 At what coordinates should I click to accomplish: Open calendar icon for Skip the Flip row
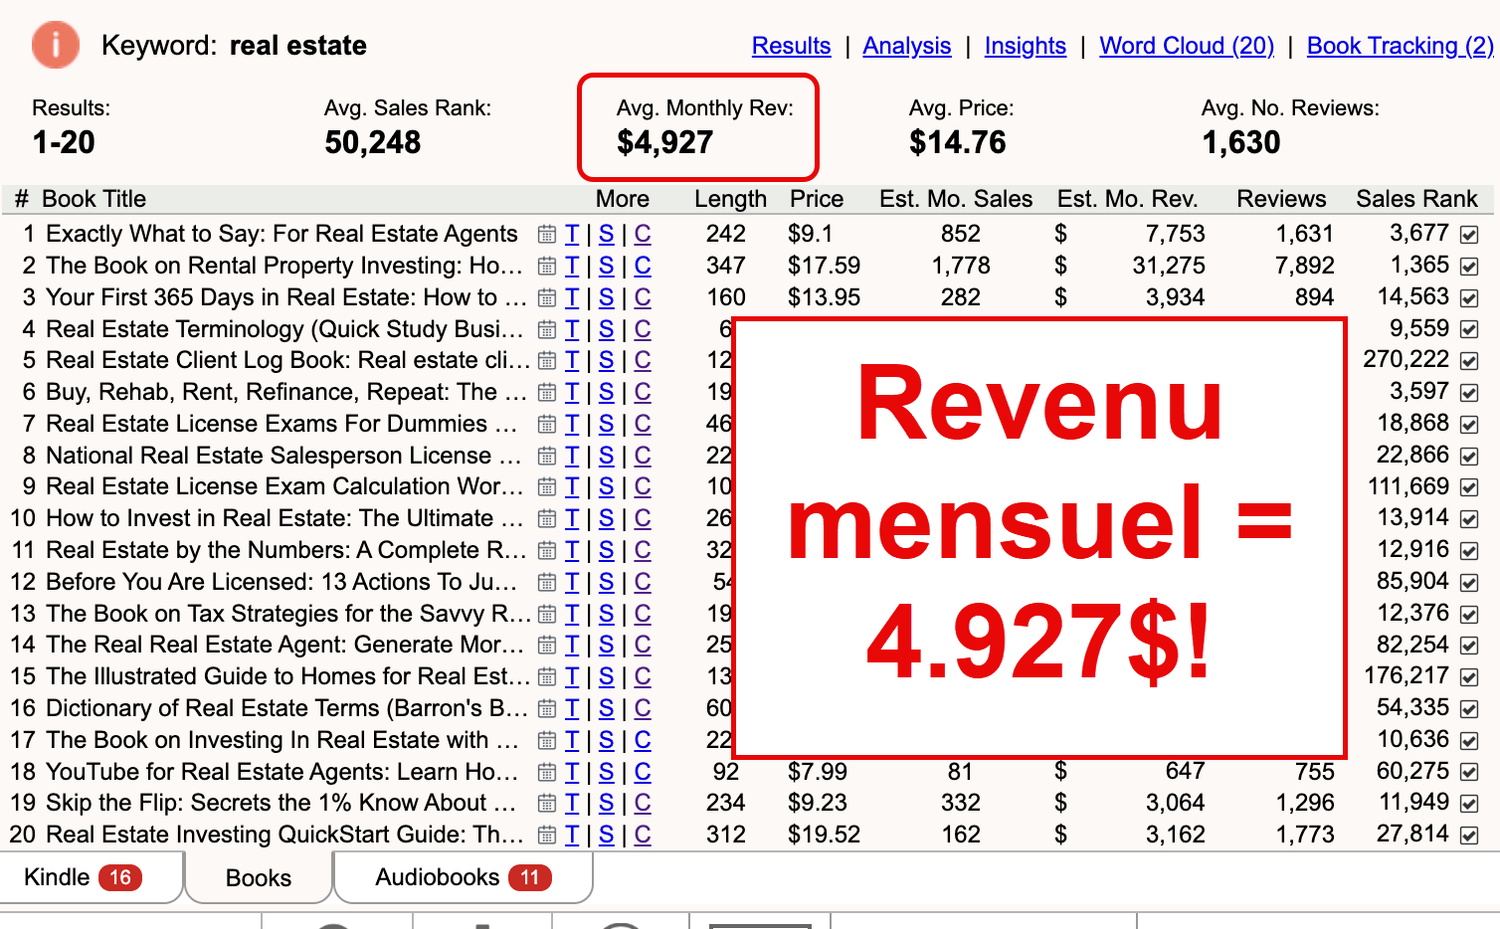tap(547, 803)
